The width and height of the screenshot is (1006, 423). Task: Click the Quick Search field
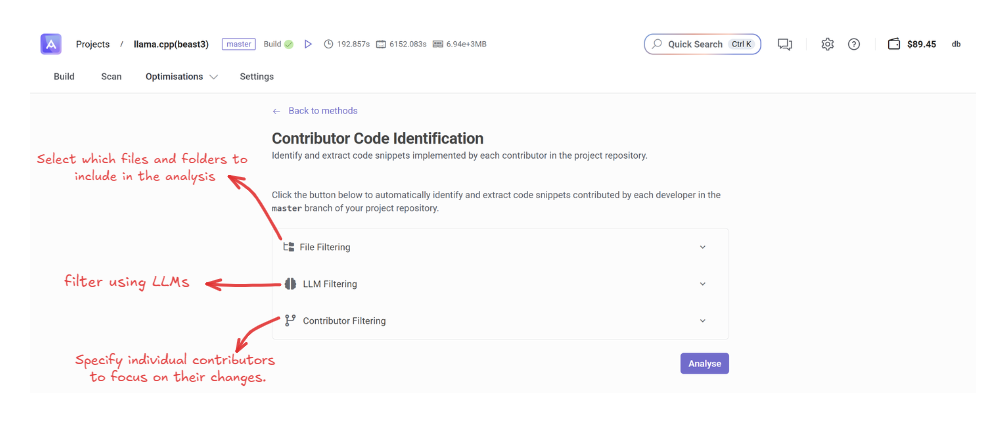[702, 44]
